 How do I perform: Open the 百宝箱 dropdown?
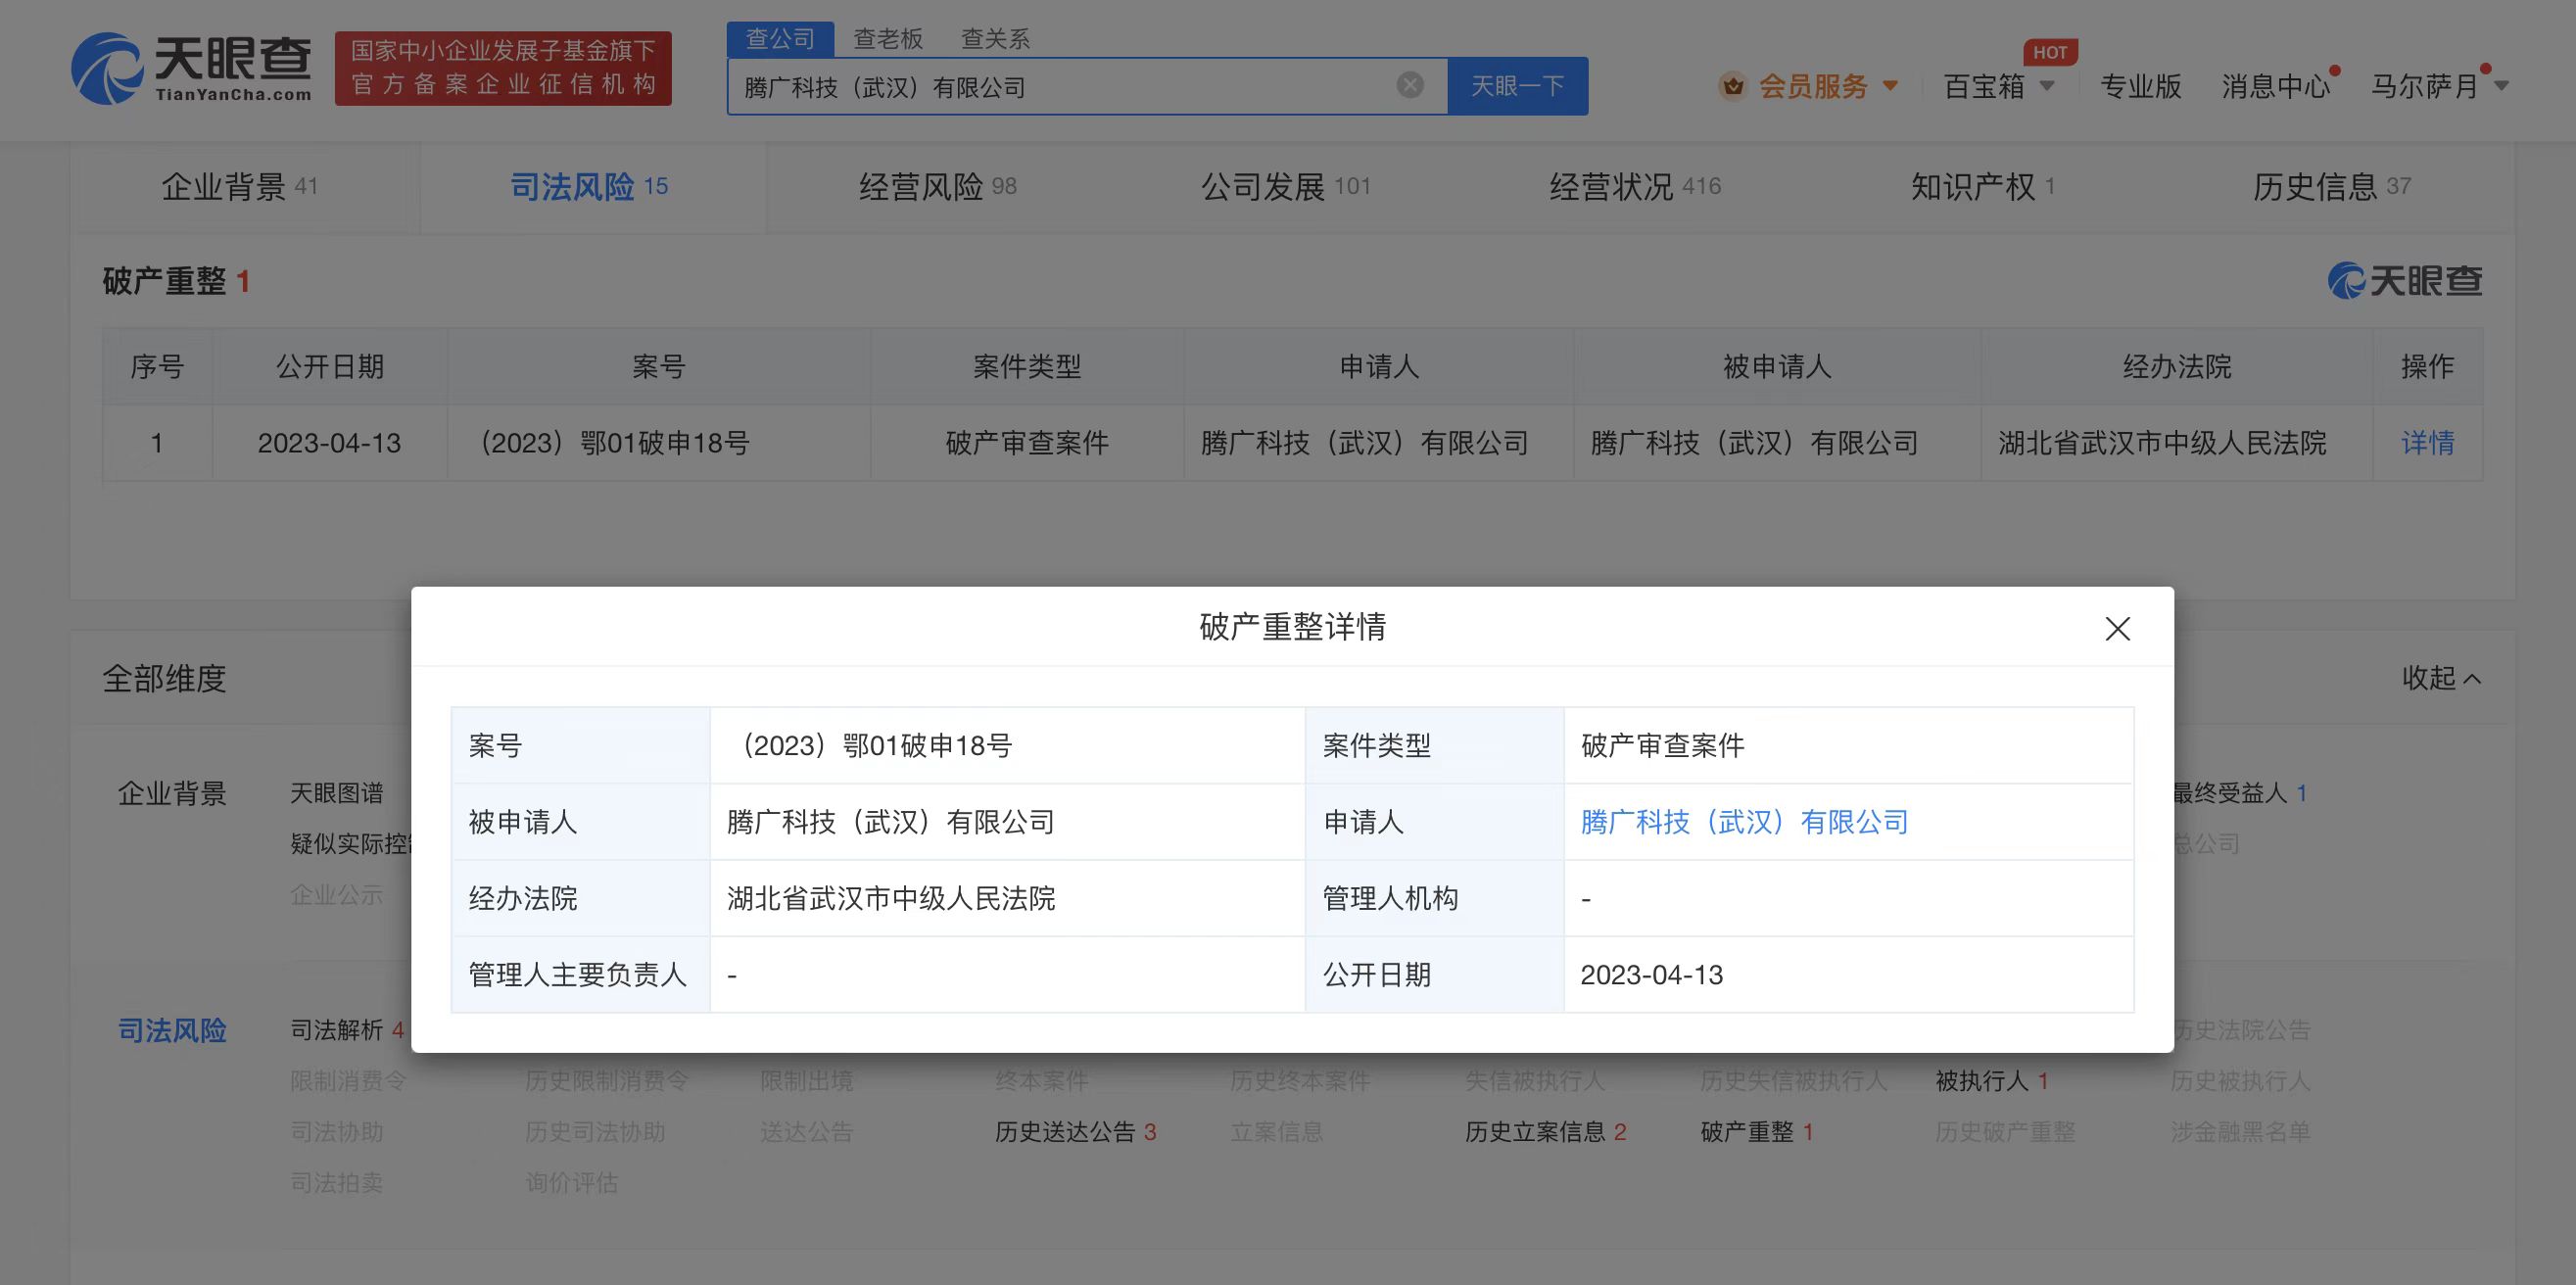(x=2047, y=86)
